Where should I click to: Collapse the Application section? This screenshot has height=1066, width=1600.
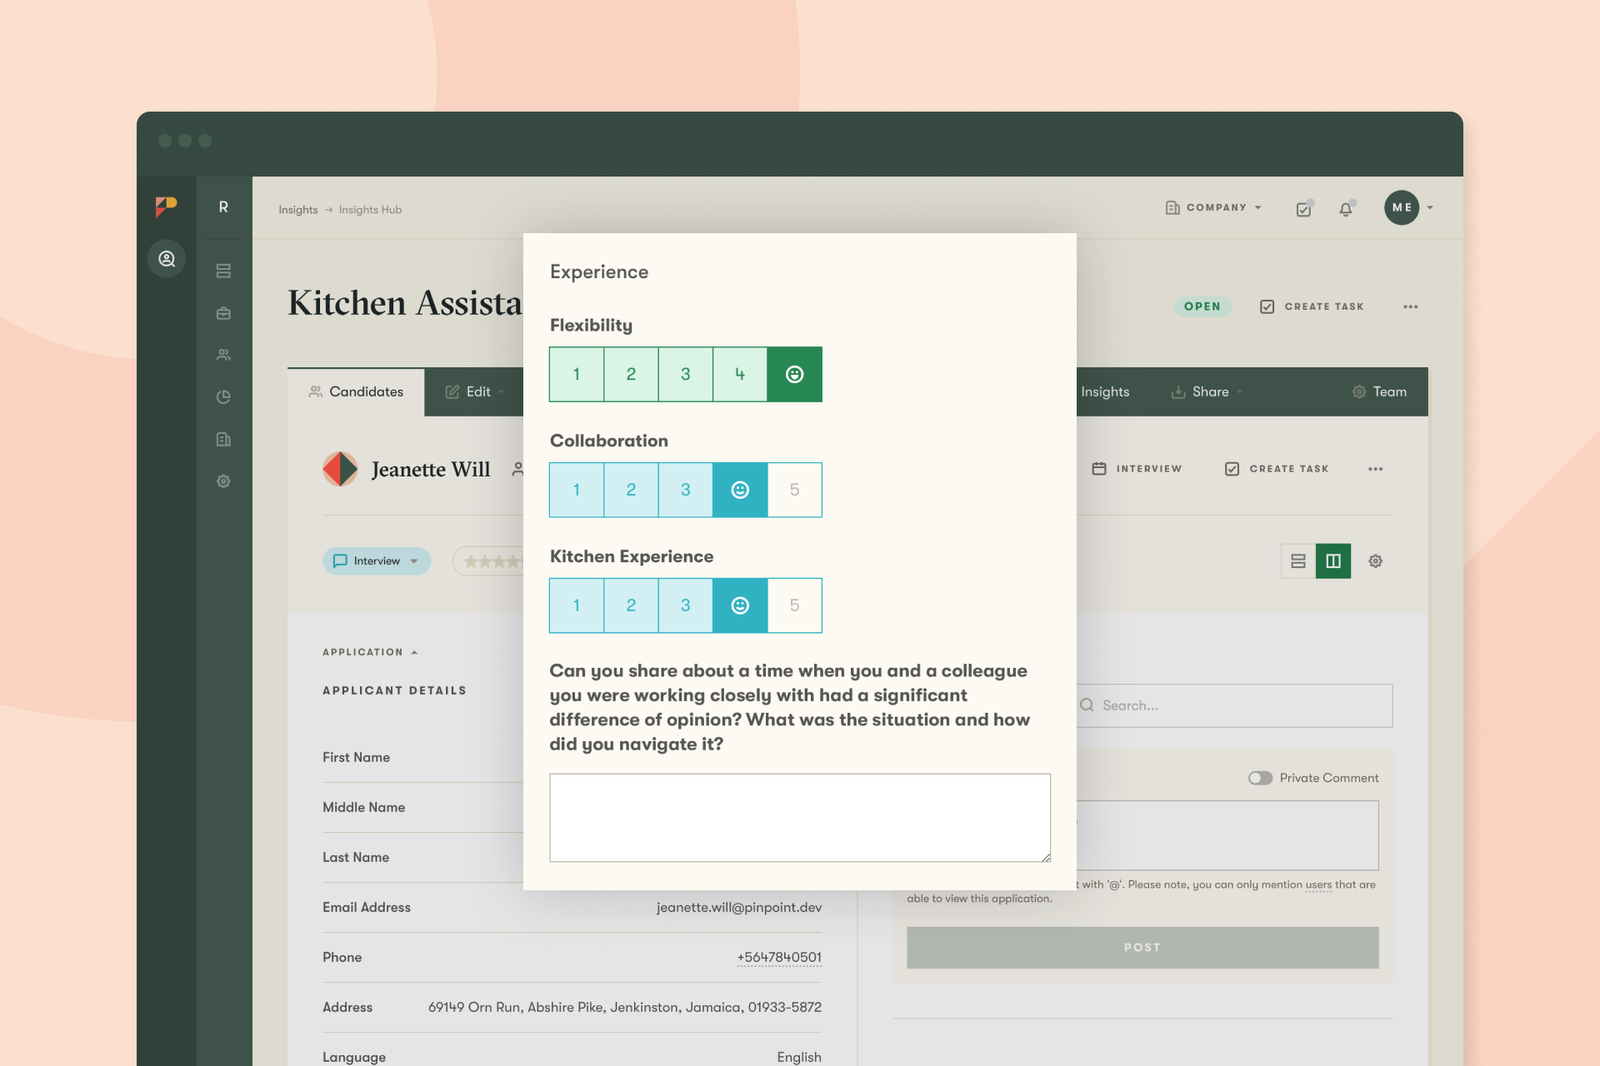pyautogui.click(x=370, y=652)
